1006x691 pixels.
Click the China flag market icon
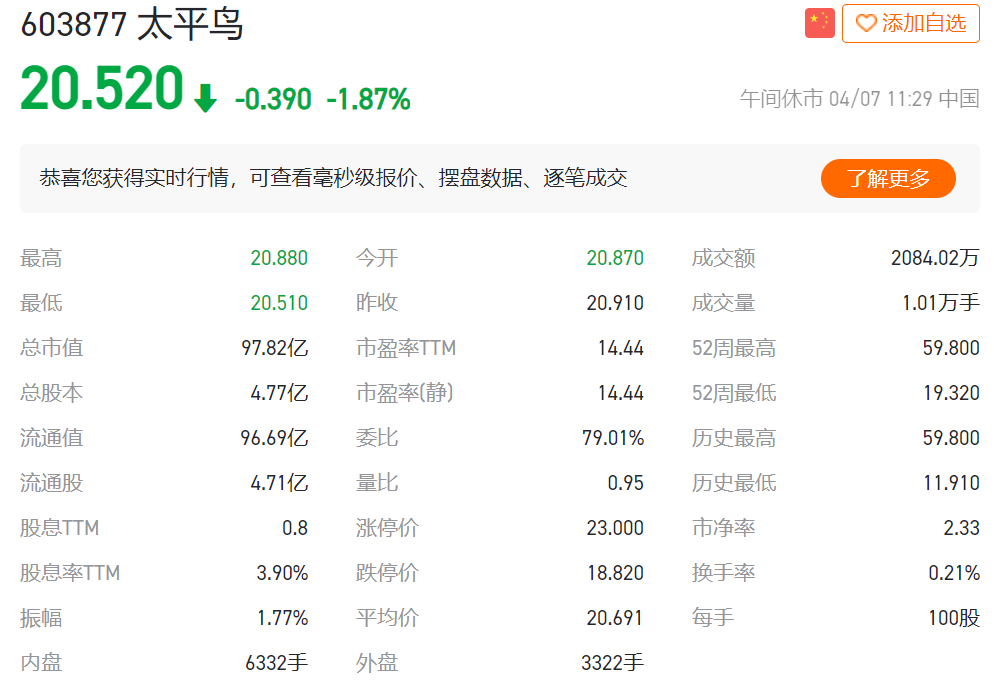coord(819,23)
